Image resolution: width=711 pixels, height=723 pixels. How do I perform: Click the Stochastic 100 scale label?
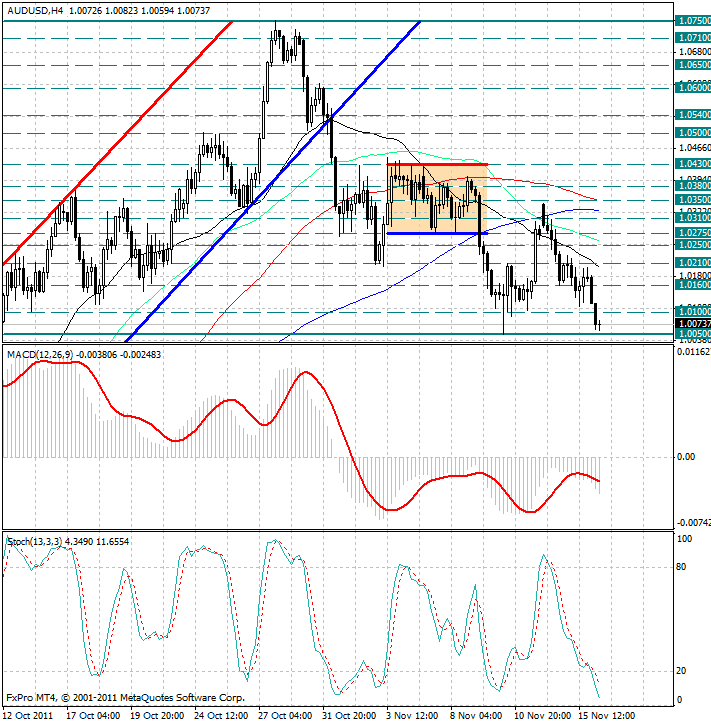[684, 539]
